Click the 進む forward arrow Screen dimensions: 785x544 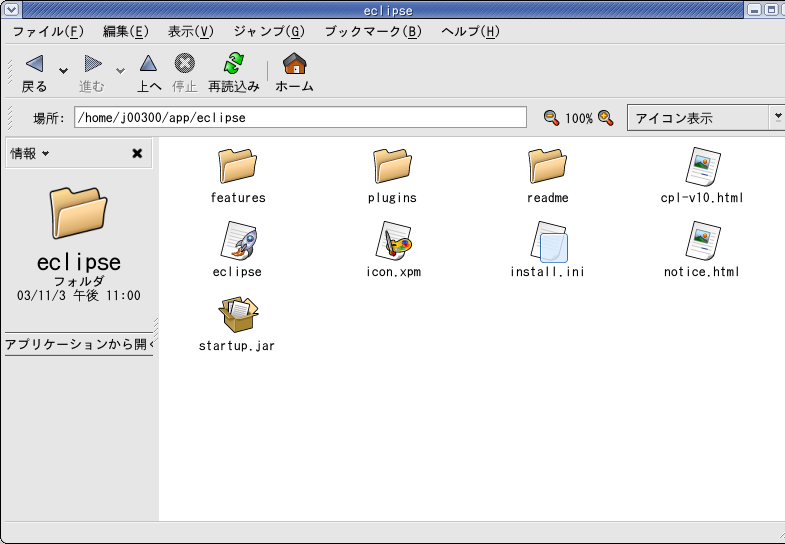[x=93, y=64]
